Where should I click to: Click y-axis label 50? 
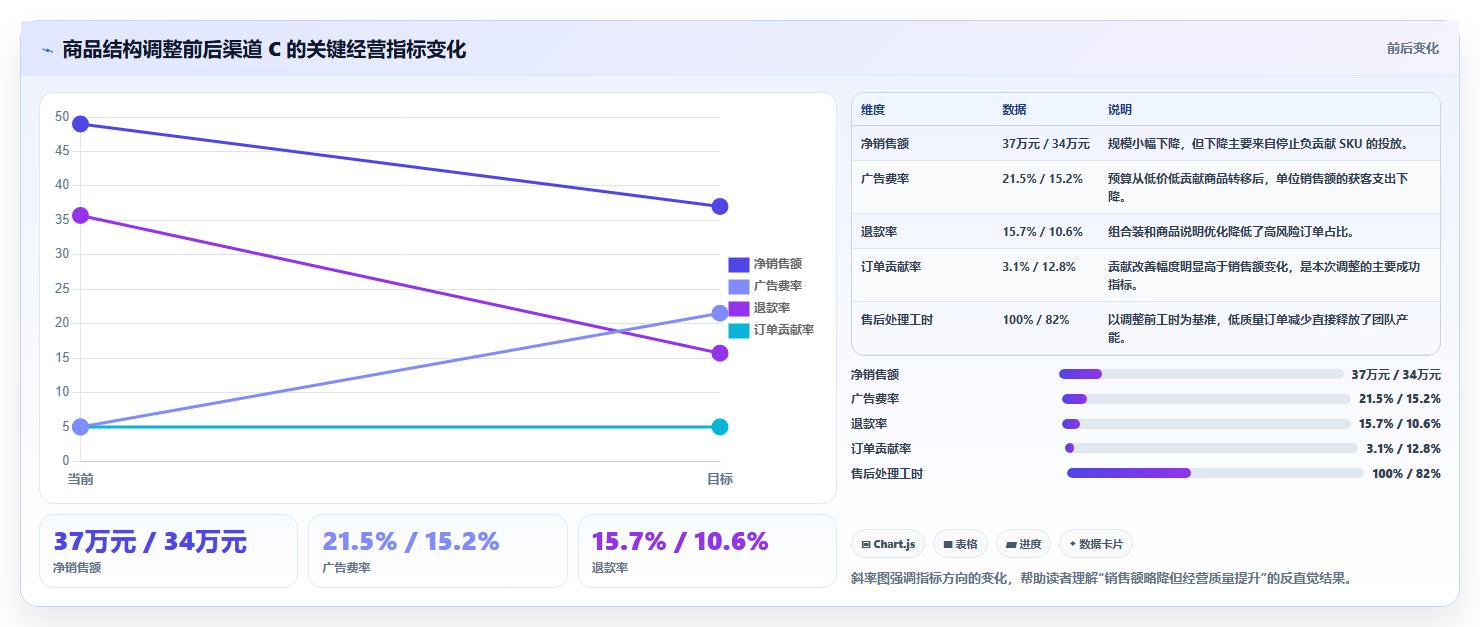pos(62,117)
